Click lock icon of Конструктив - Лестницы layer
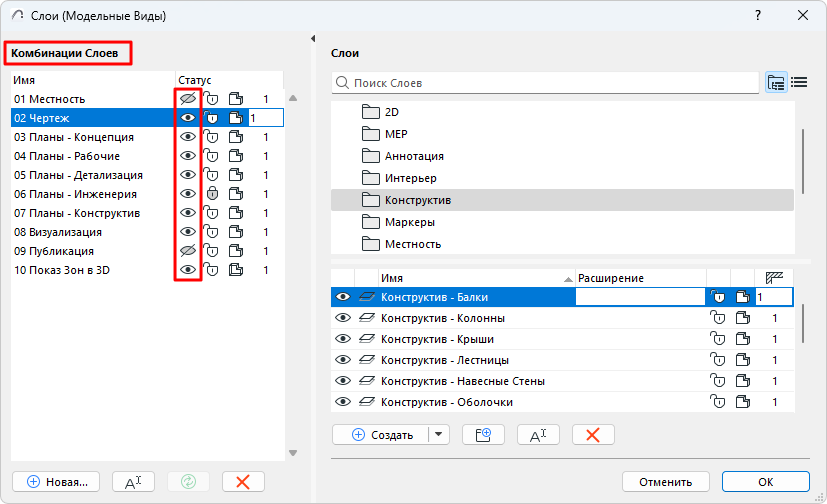827x504 pixels. click(x=716, y=360)
